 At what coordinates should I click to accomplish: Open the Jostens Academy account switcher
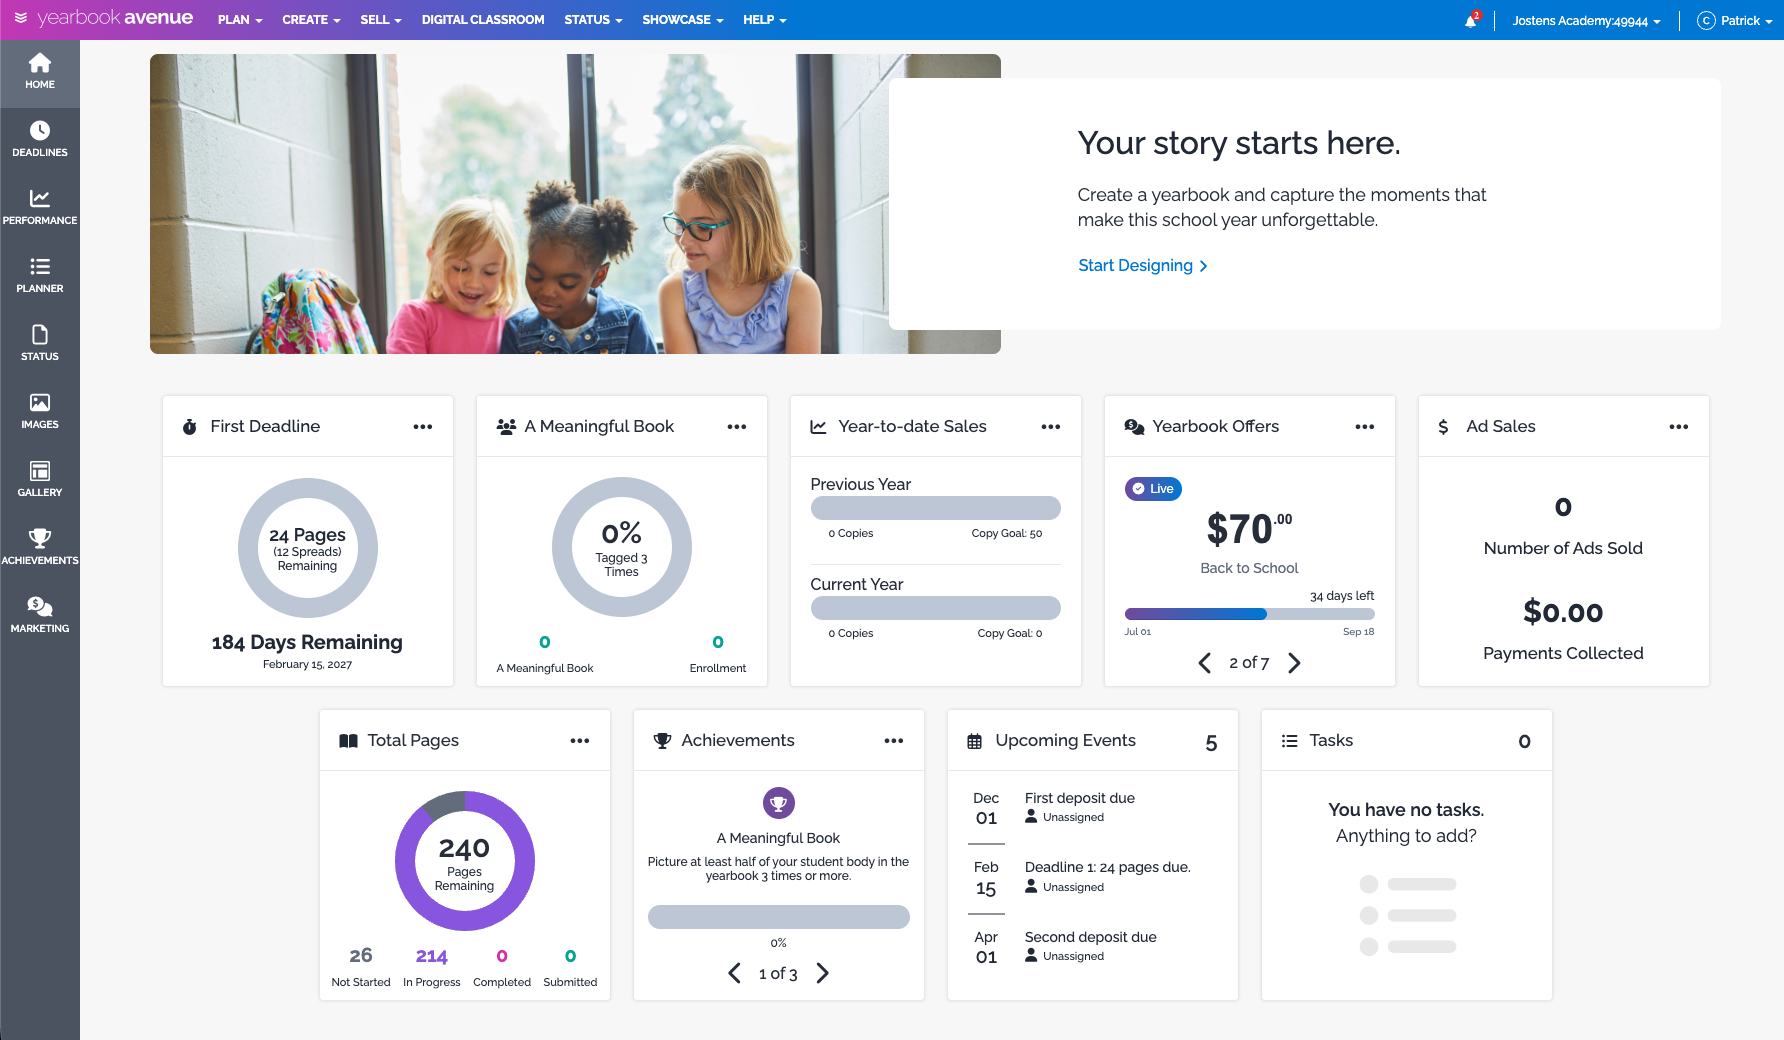point(1586,21)
